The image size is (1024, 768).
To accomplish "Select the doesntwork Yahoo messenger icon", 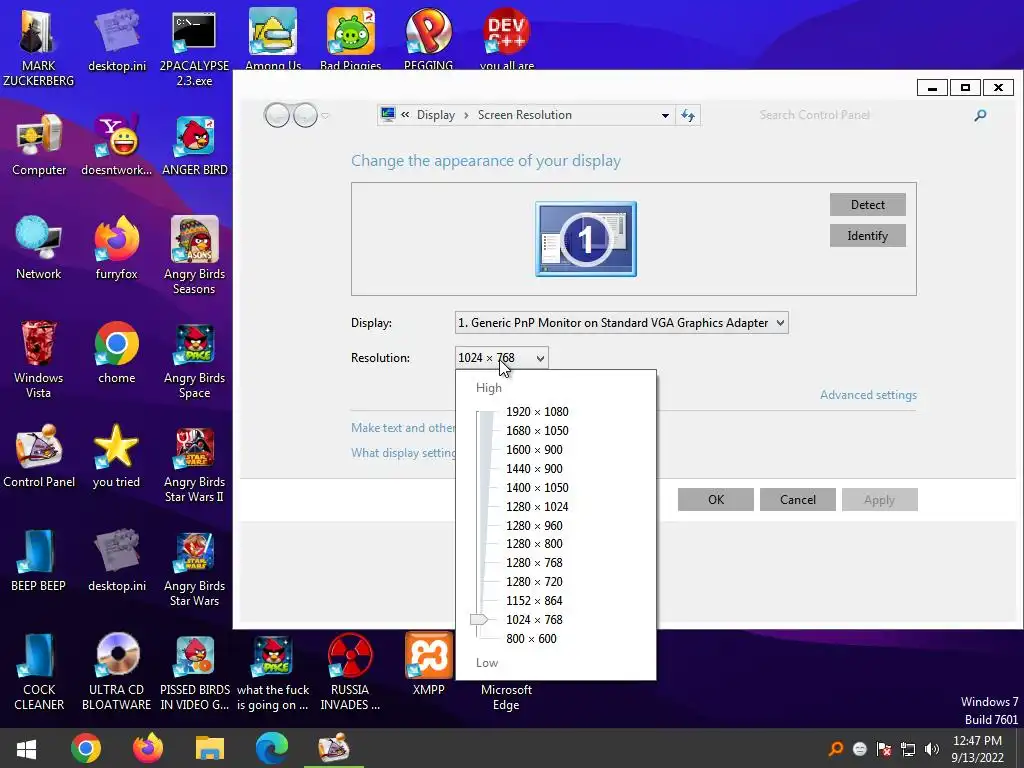I will (117, 144).
